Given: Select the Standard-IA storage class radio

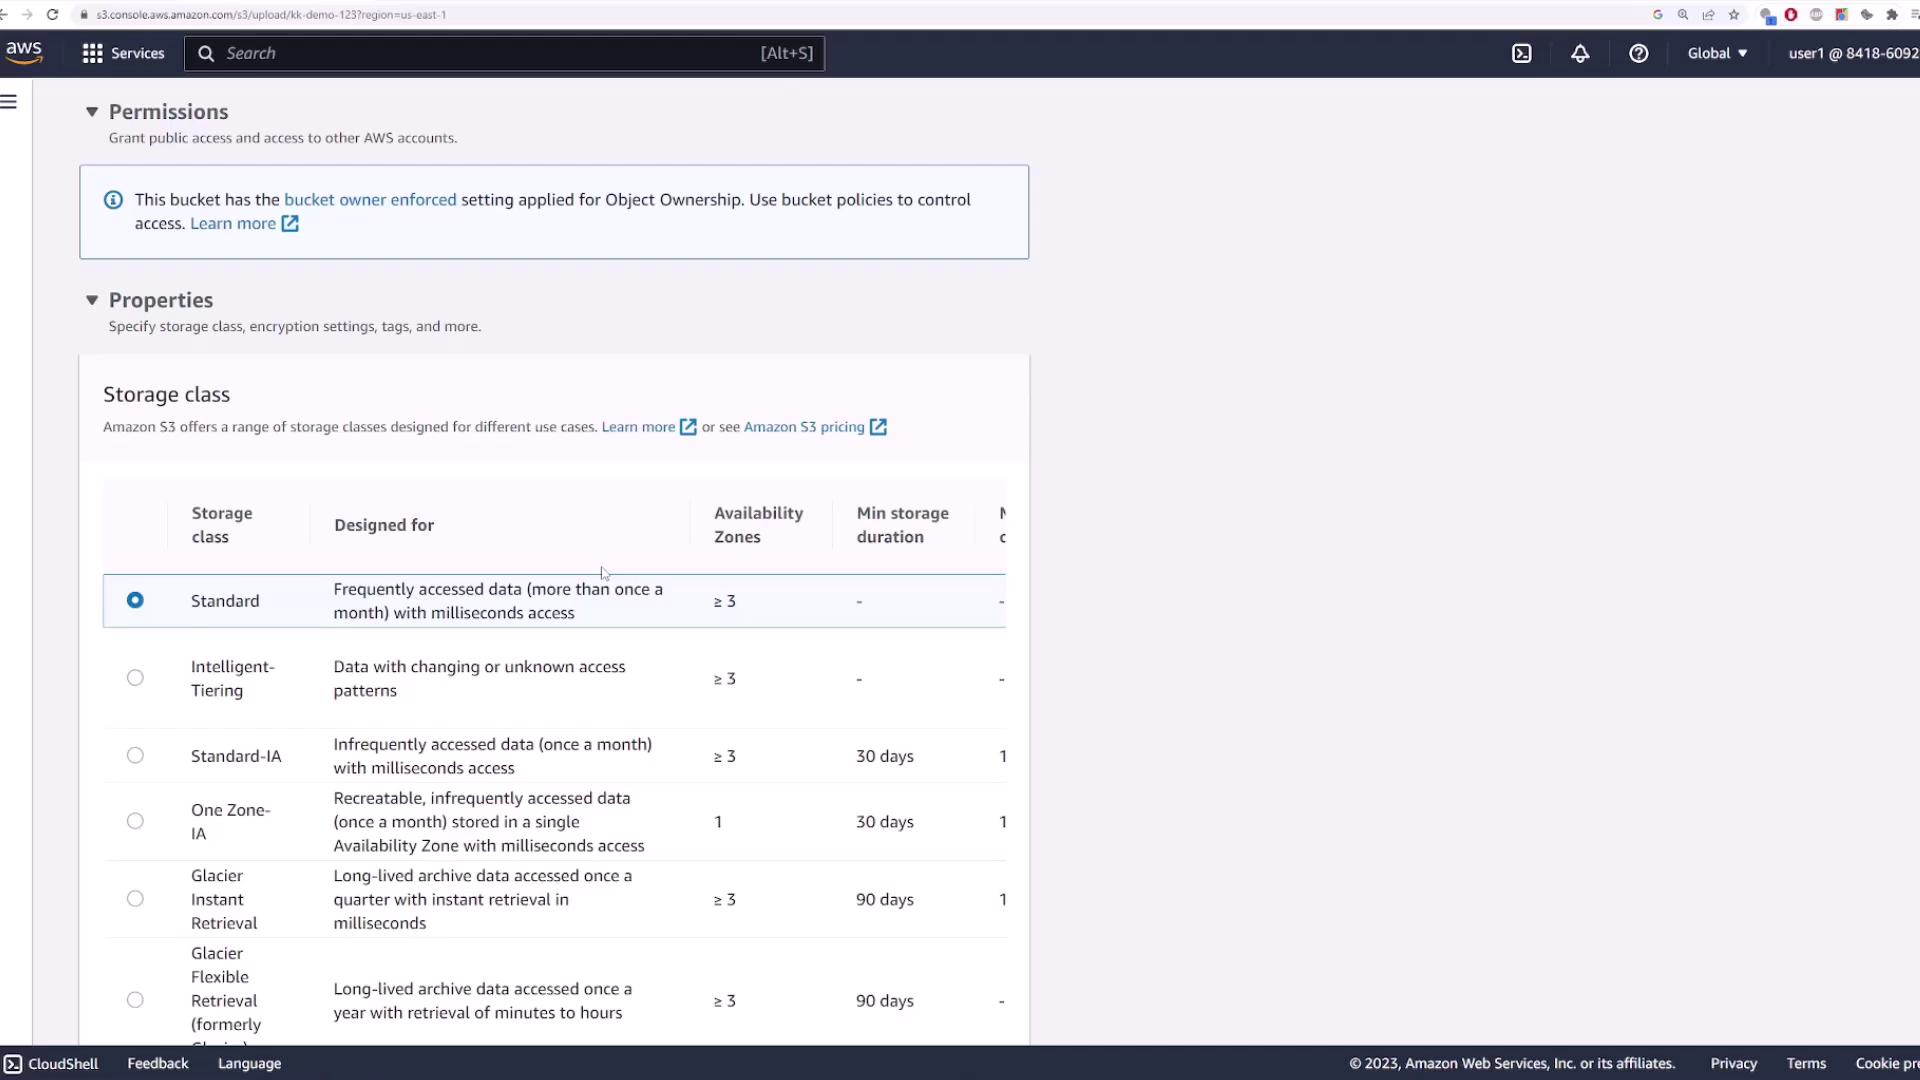Looking at the screenshot, I should [x=135, y=756].
